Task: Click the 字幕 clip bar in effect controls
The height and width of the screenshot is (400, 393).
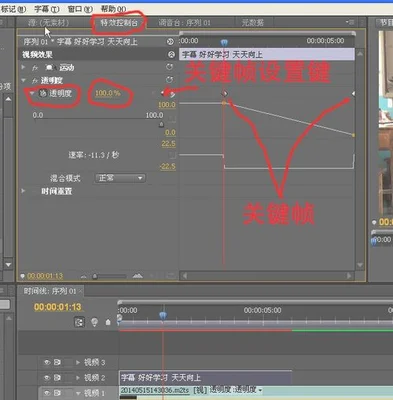Action: (267, 54)
